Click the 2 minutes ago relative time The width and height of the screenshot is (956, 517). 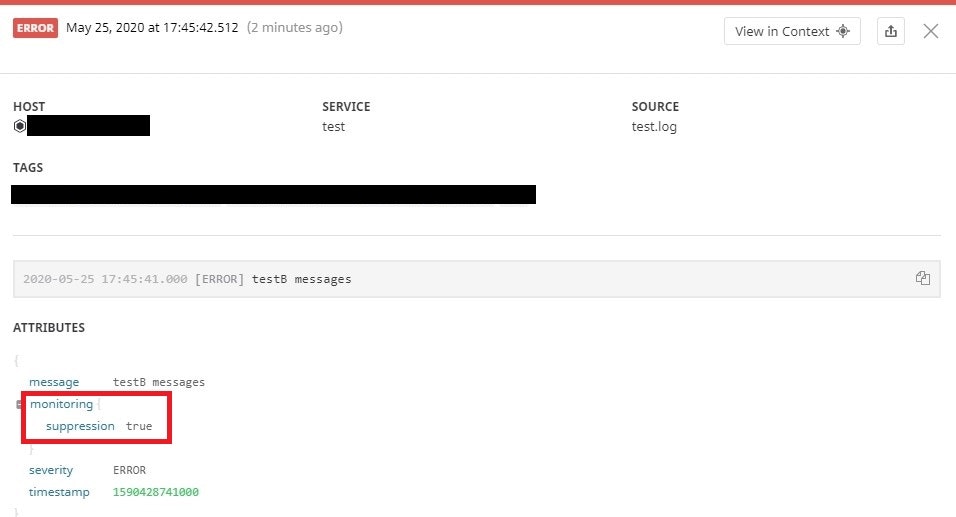click(x=294, y=27)
